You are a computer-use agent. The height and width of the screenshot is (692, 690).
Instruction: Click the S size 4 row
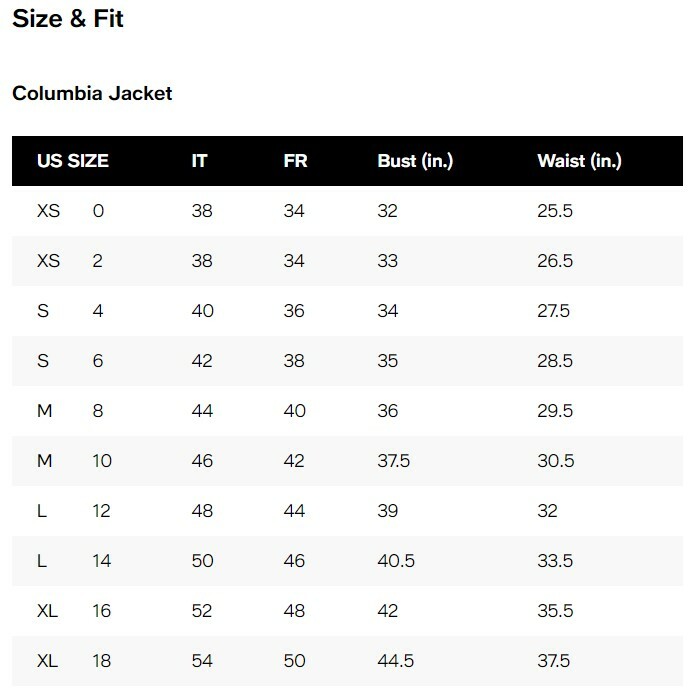tap(347, 311)
